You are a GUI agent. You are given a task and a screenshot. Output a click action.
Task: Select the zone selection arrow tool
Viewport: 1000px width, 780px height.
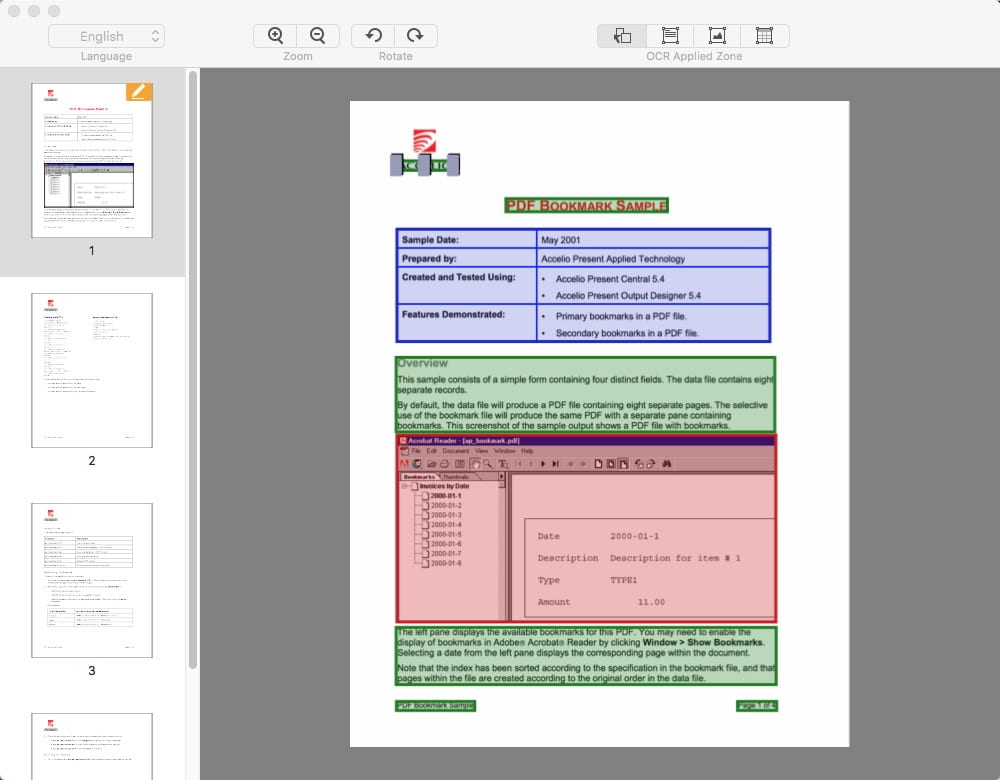click(622, 34)
